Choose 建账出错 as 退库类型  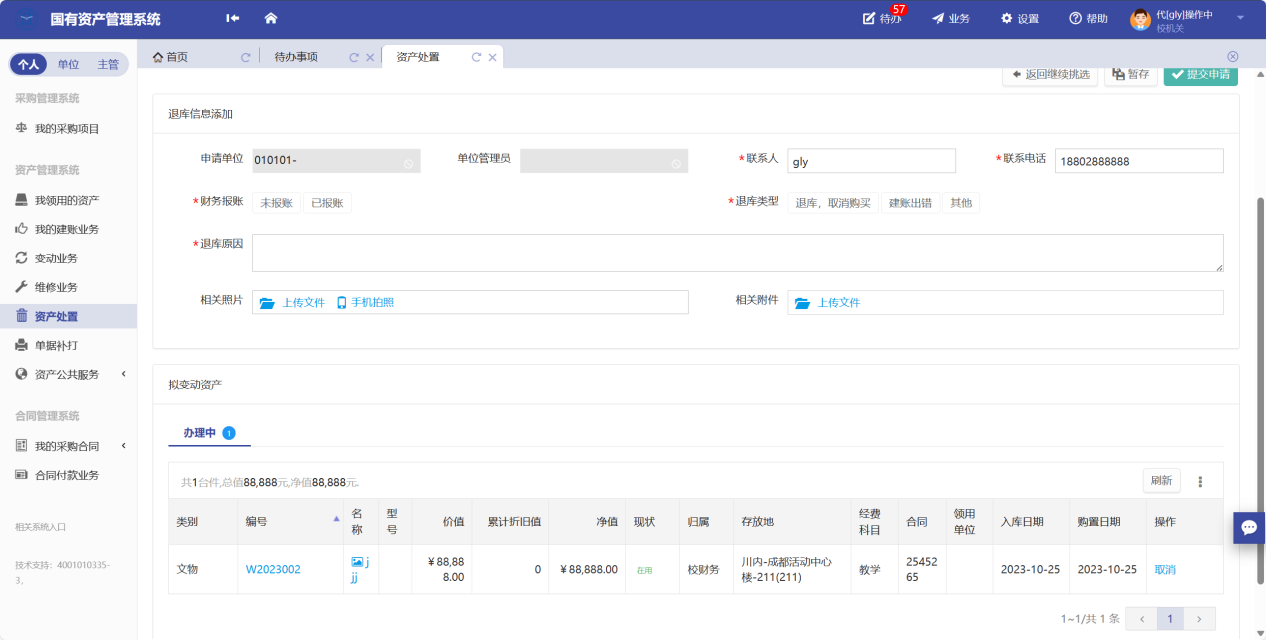pos(910,203)
